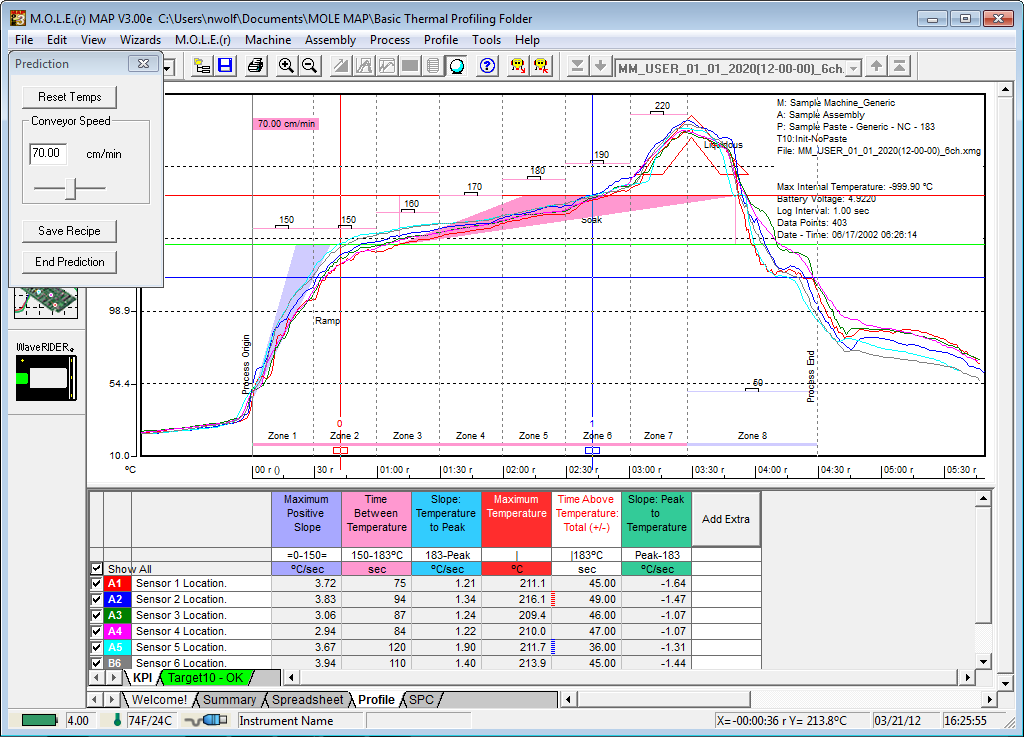Viewport: 1024px width, 737px height.
Task: Switch to the SPC tab
Action: click(x=421, y=700)
